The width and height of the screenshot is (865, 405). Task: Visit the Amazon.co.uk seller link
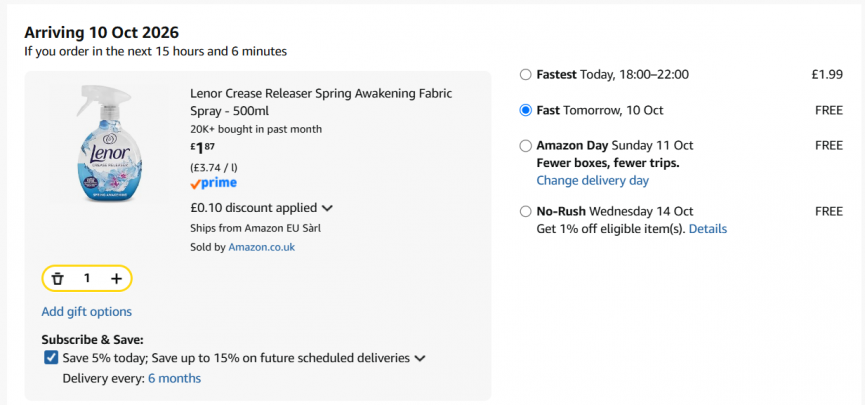pyautogui.click(x=261, y=247)
